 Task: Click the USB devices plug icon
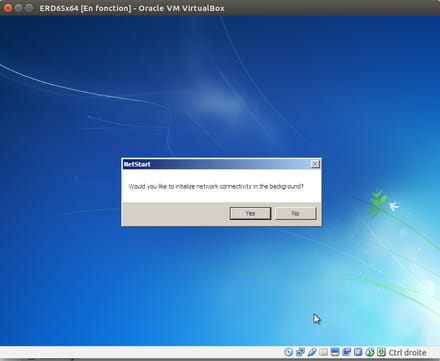(x=312, y=352)
